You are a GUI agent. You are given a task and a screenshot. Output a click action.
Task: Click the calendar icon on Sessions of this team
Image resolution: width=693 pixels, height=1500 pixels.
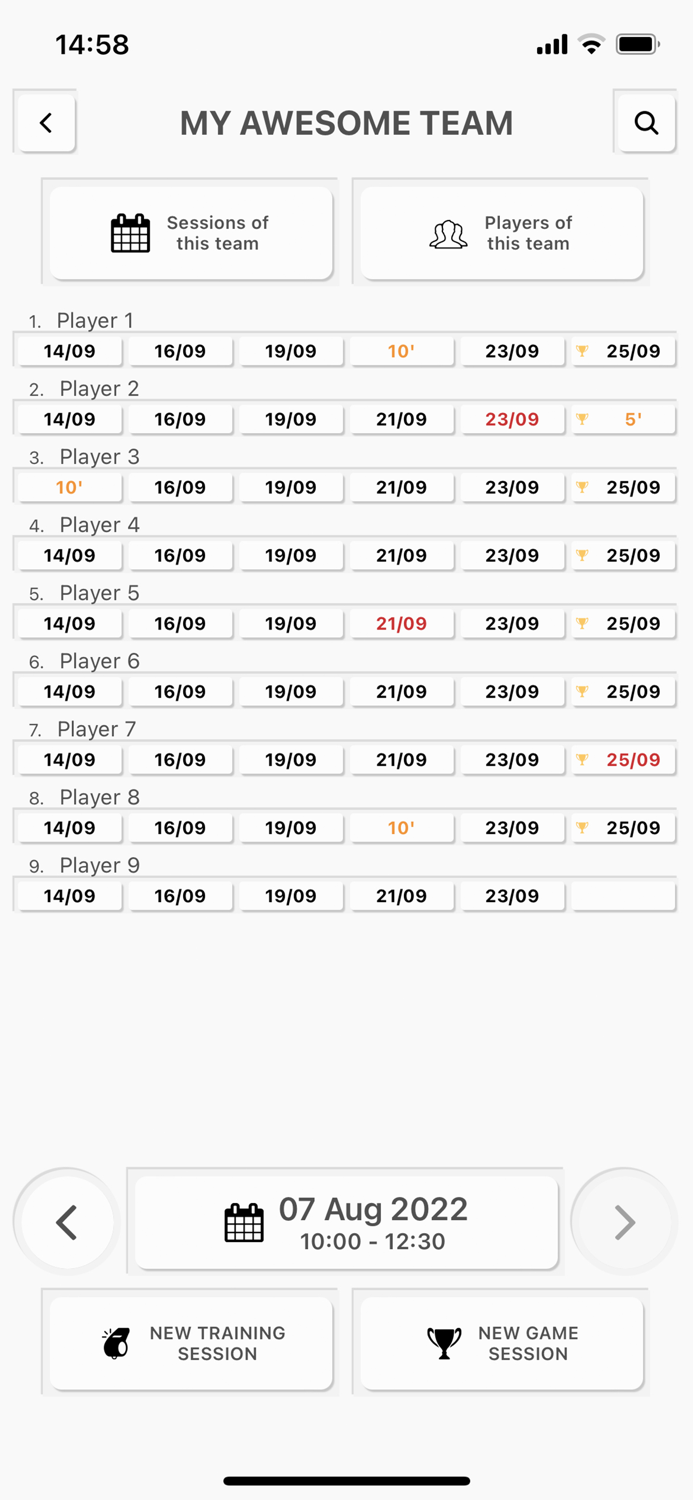130,232
